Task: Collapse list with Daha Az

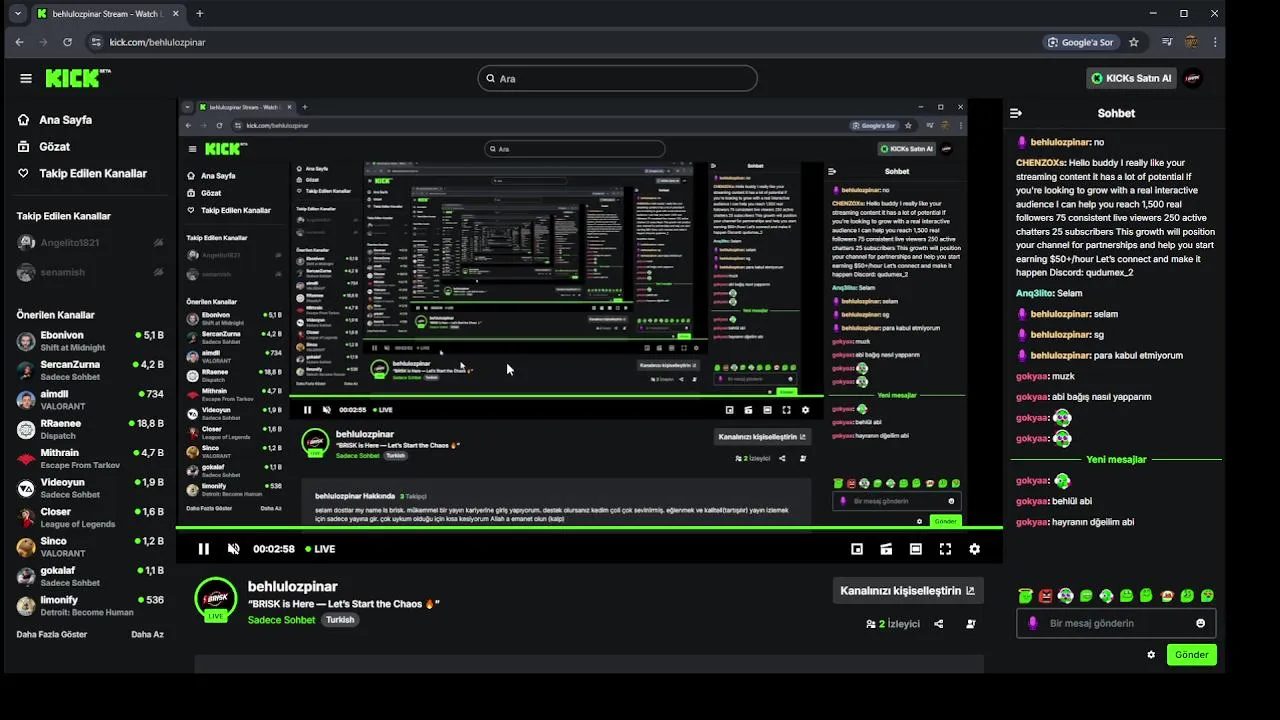Action: pos(147,635)
